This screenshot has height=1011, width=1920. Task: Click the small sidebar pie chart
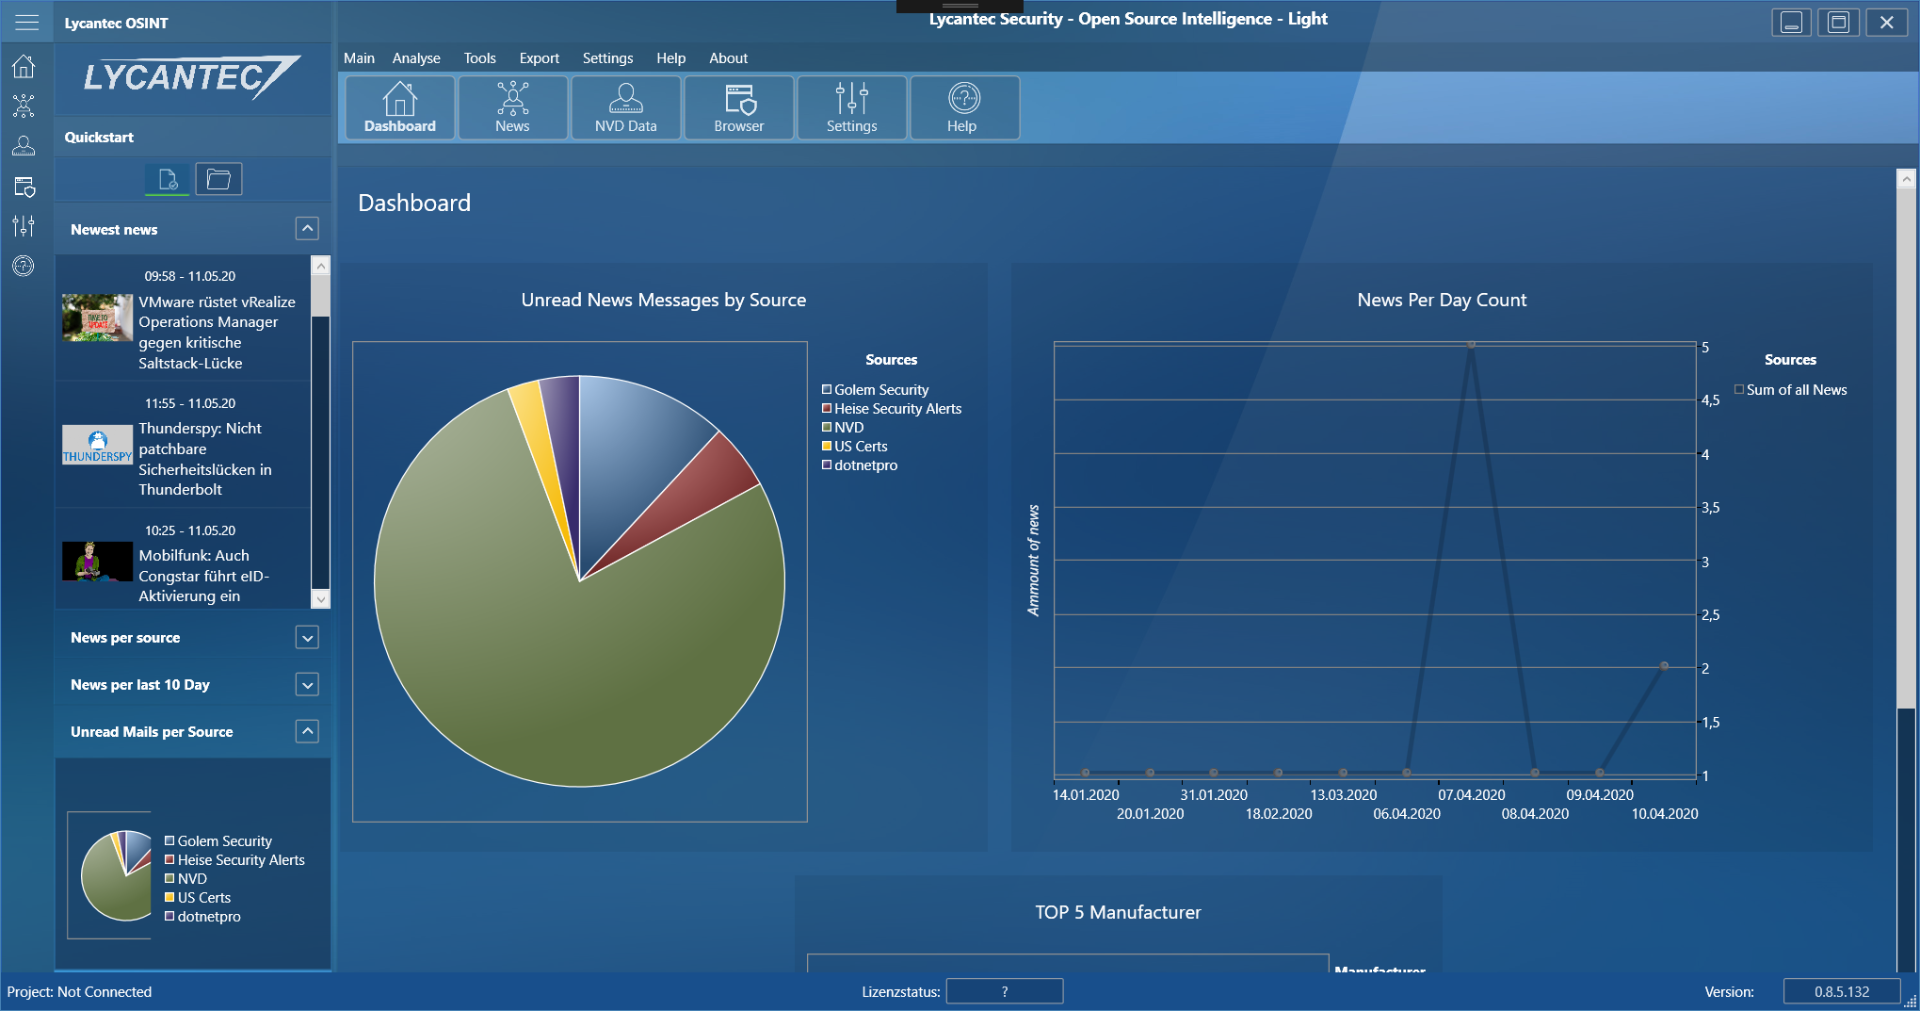tap(117, 875)
